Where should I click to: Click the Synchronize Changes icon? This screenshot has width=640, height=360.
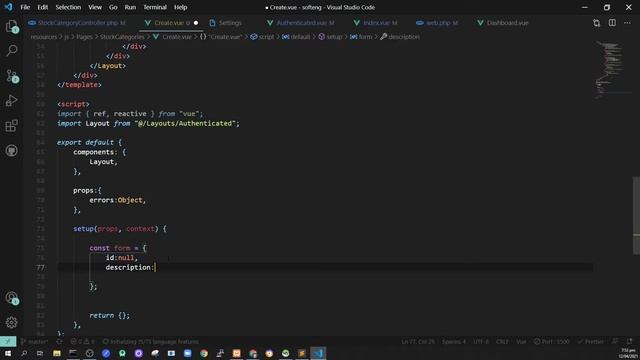(60, 341)
